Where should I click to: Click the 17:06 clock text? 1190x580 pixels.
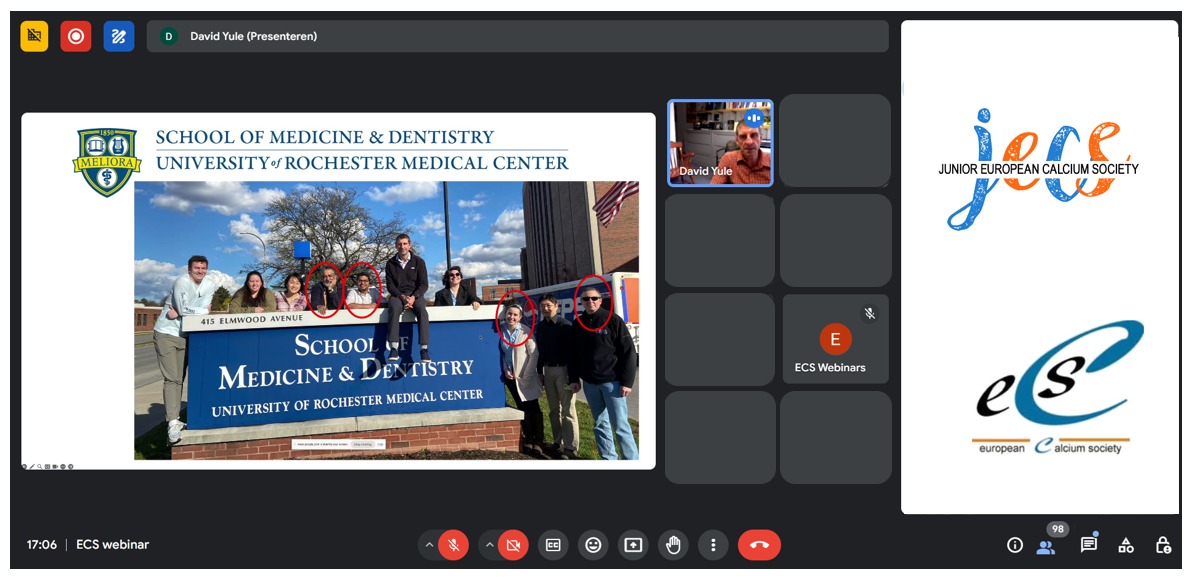pos(42,545)
